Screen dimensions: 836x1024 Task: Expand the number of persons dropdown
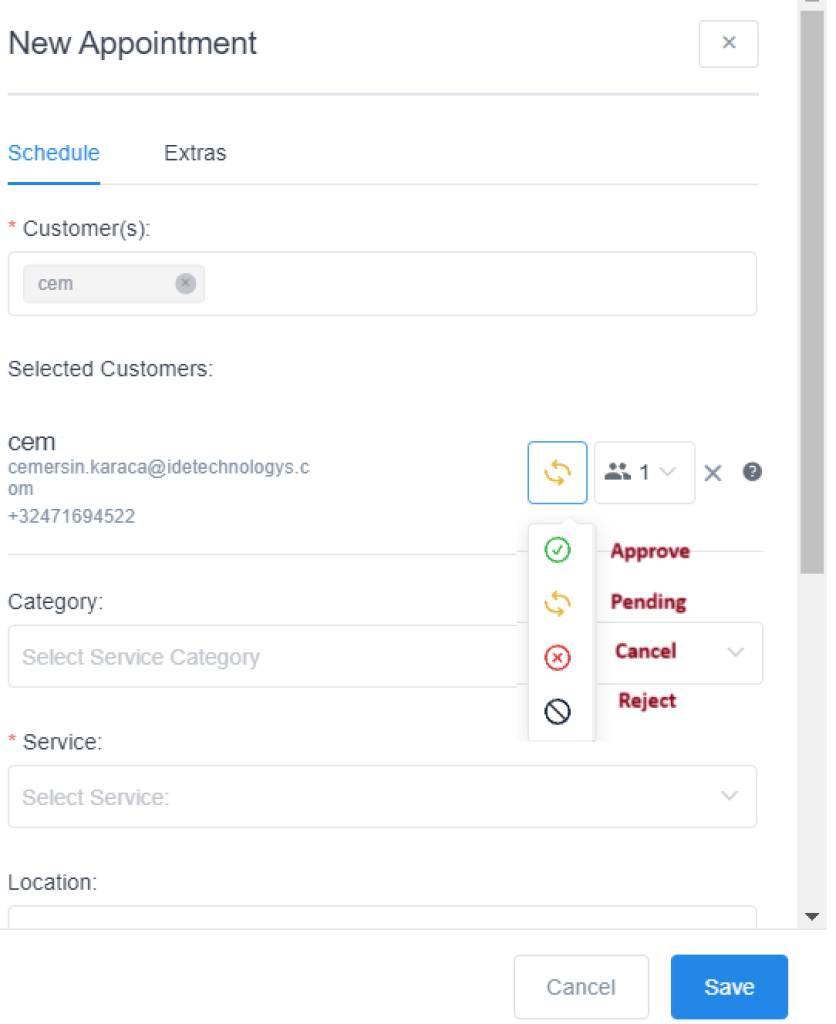pyautogui.click(x=644, y=473)
